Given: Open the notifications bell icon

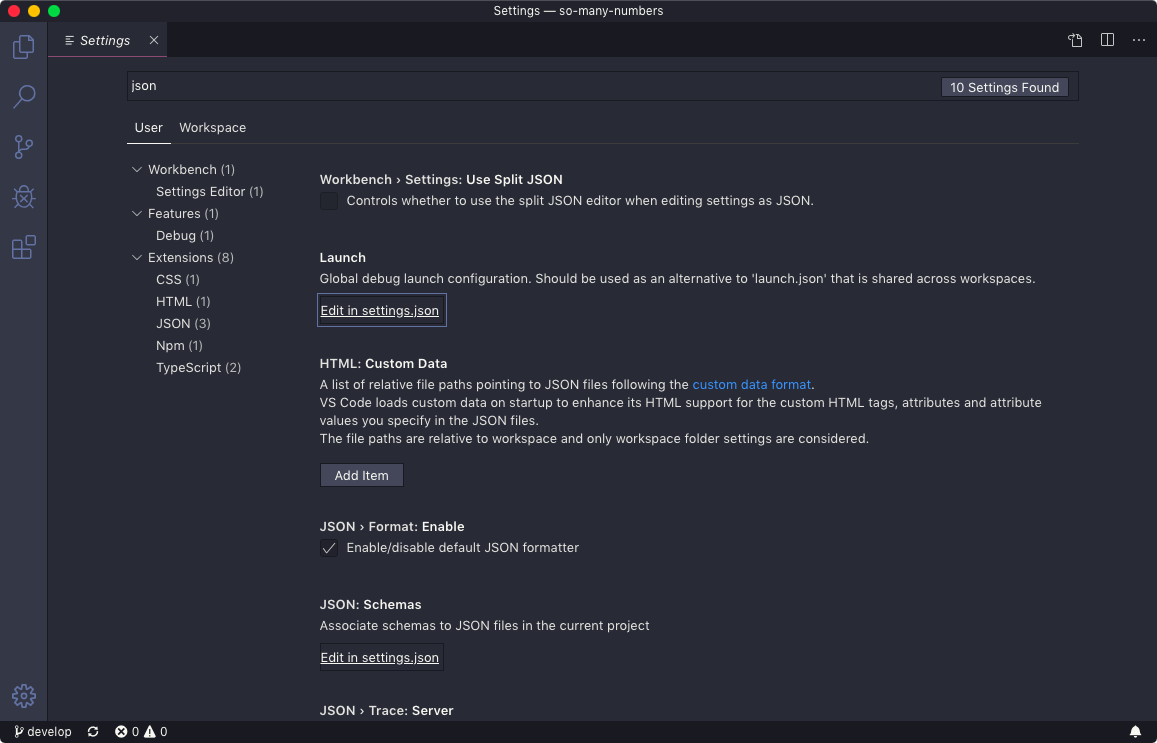Looking at the screenshot, I should (1135, 731).
